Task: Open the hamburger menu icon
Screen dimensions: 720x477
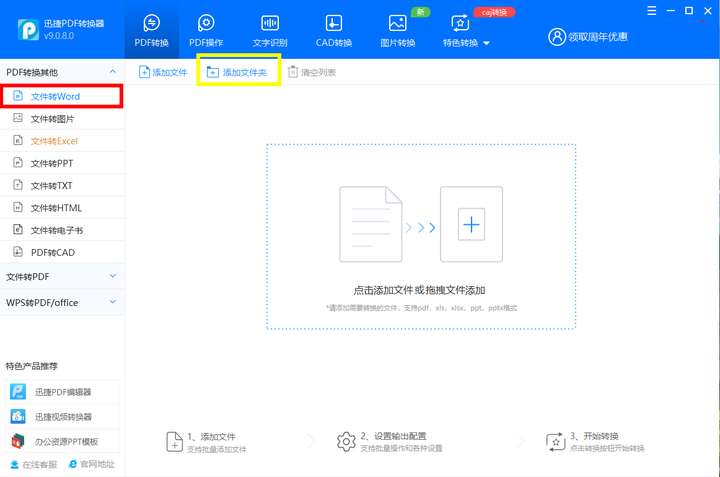Action: point(652,11)
